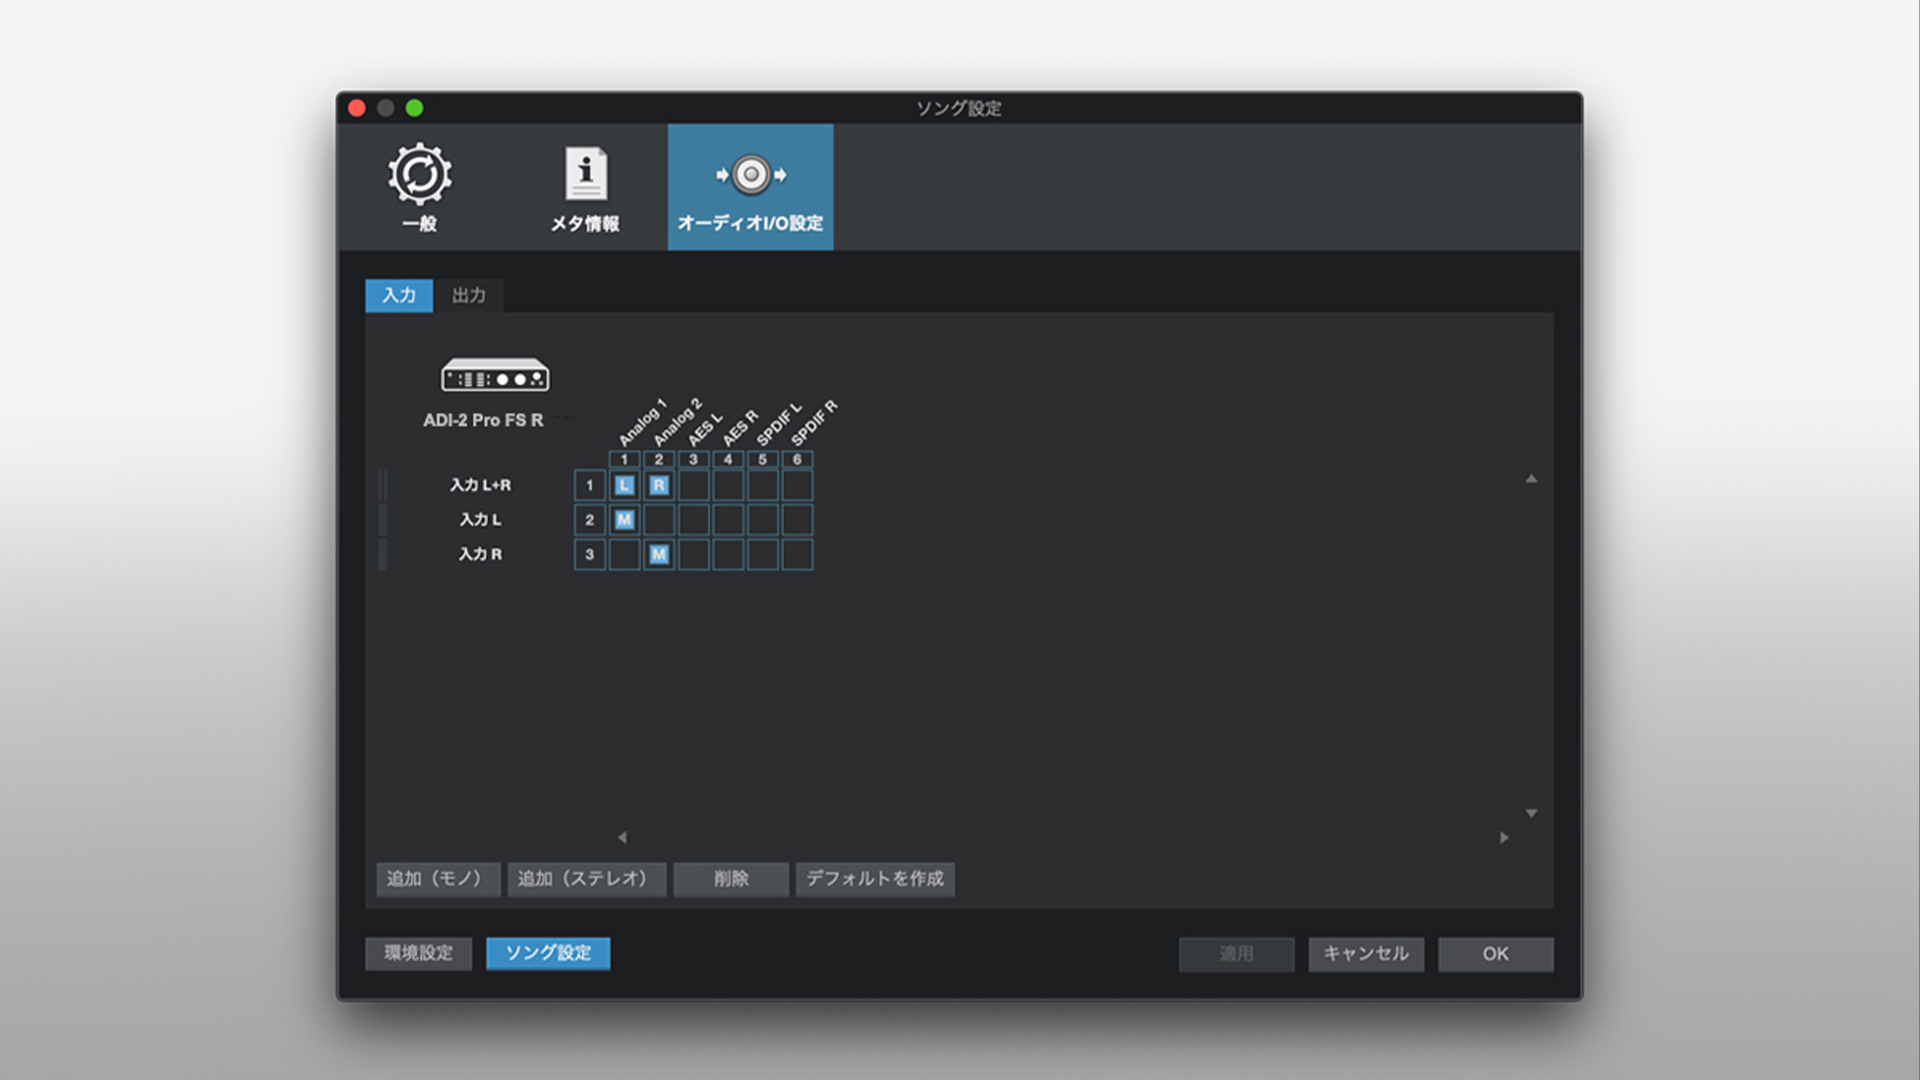Viewport: 1920px width, 1080px height.
Task: Click the デフォルトを作成 button
Action: click(875, 879)
